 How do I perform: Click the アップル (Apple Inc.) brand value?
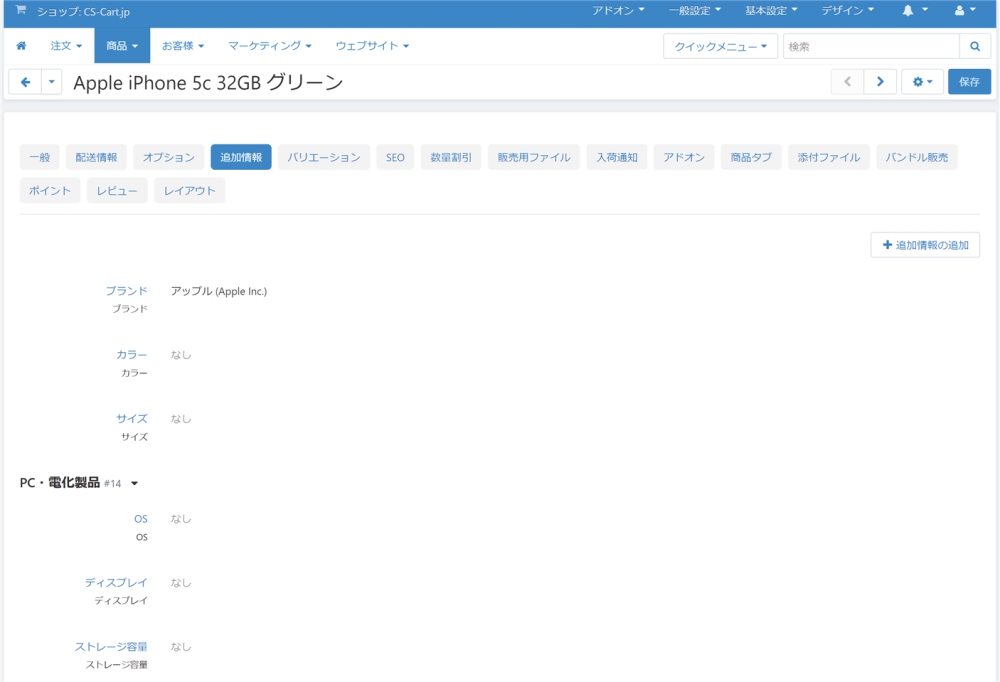[219, 291]
